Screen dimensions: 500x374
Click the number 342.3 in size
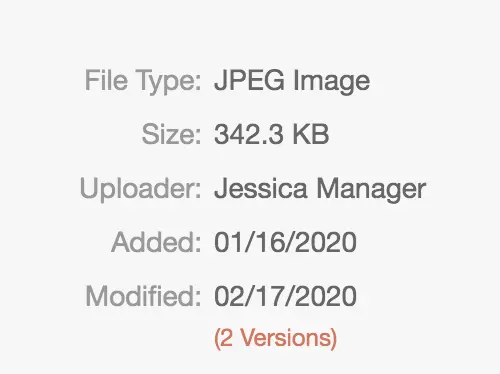point(249,134)
